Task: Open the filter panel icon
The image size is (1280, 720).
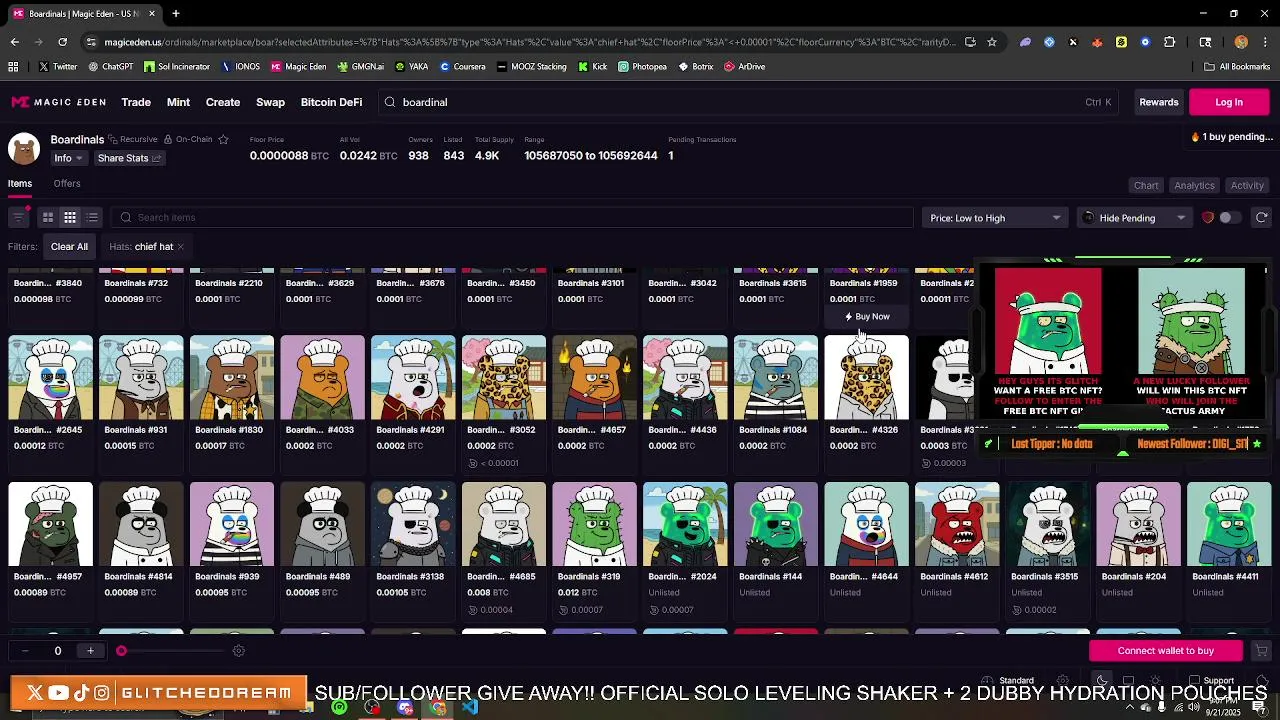Action: [x=18, y=217]
